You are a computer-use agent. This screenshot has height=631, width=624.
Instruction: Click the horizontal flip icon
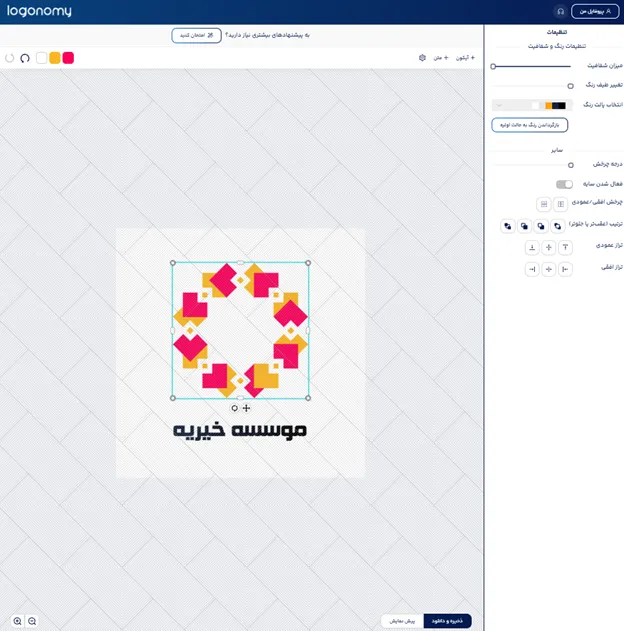(561, 204)
